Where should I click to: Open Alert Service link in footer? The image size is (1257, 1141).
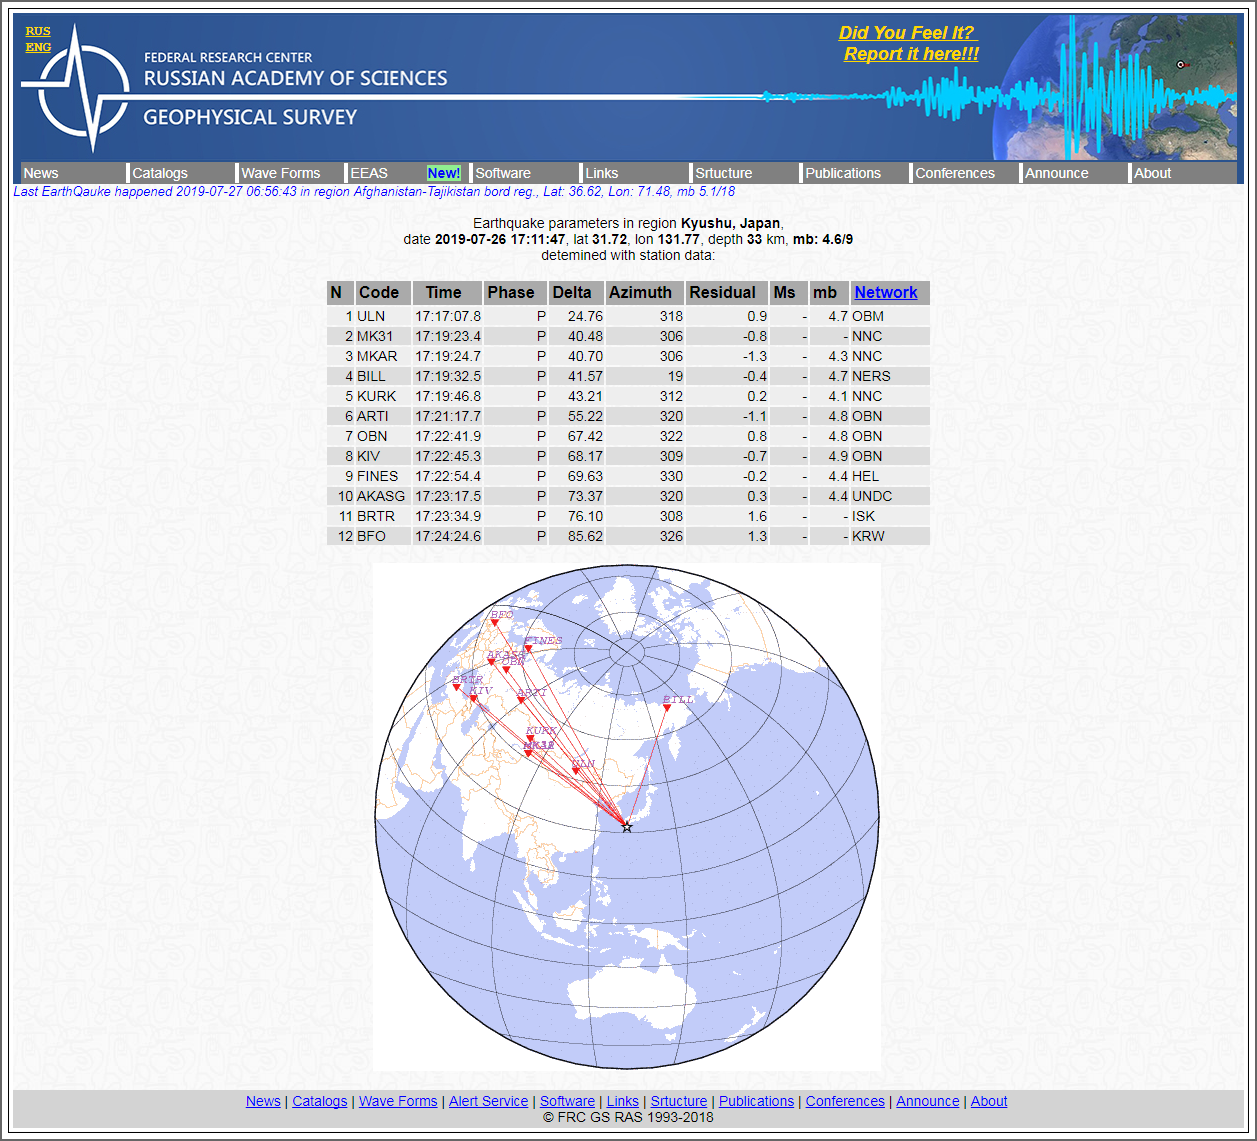488,1101
